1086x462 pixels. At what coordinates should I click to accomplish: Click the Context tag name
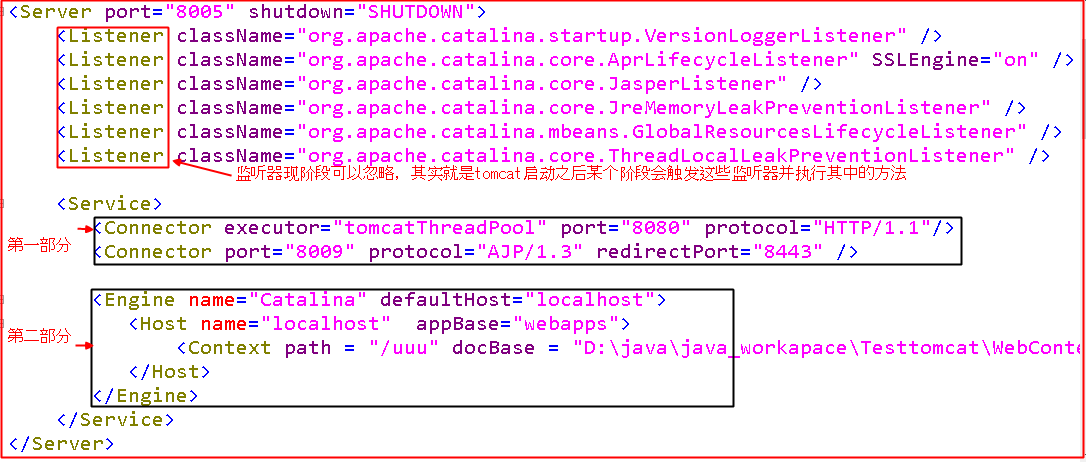[229, 348]
